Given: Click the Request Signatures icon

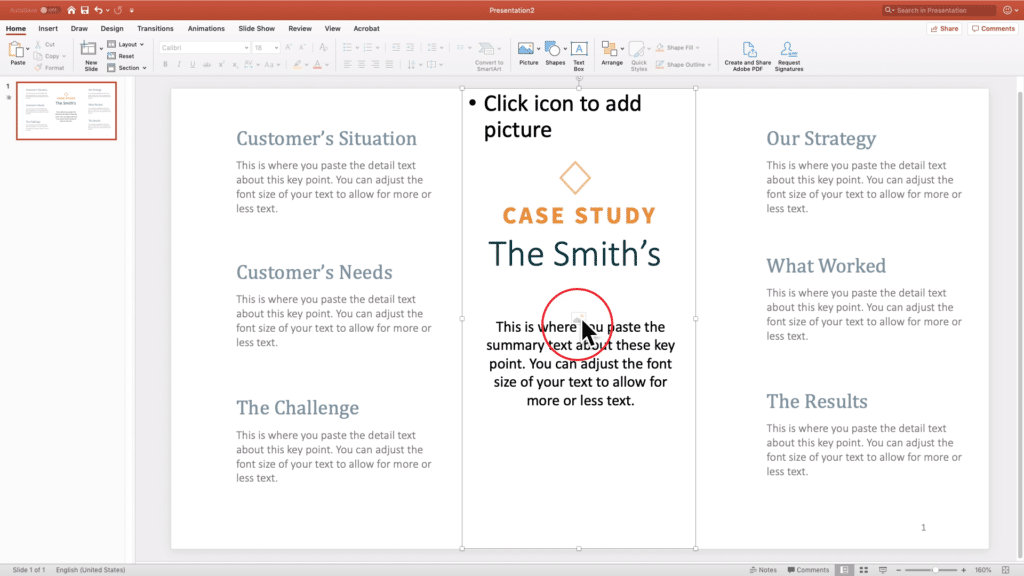Looking at the screenshot, I should [791, 50].
